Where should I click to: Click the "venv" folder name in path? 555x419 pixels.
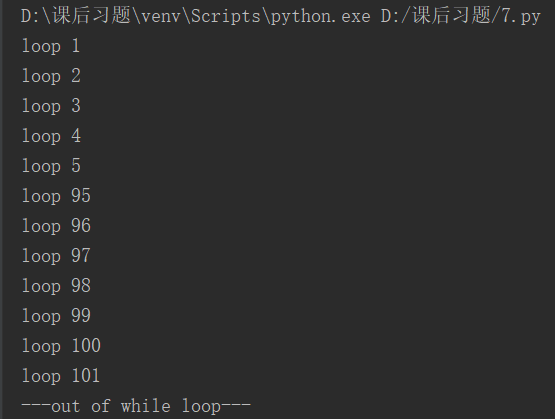[161, 17]
